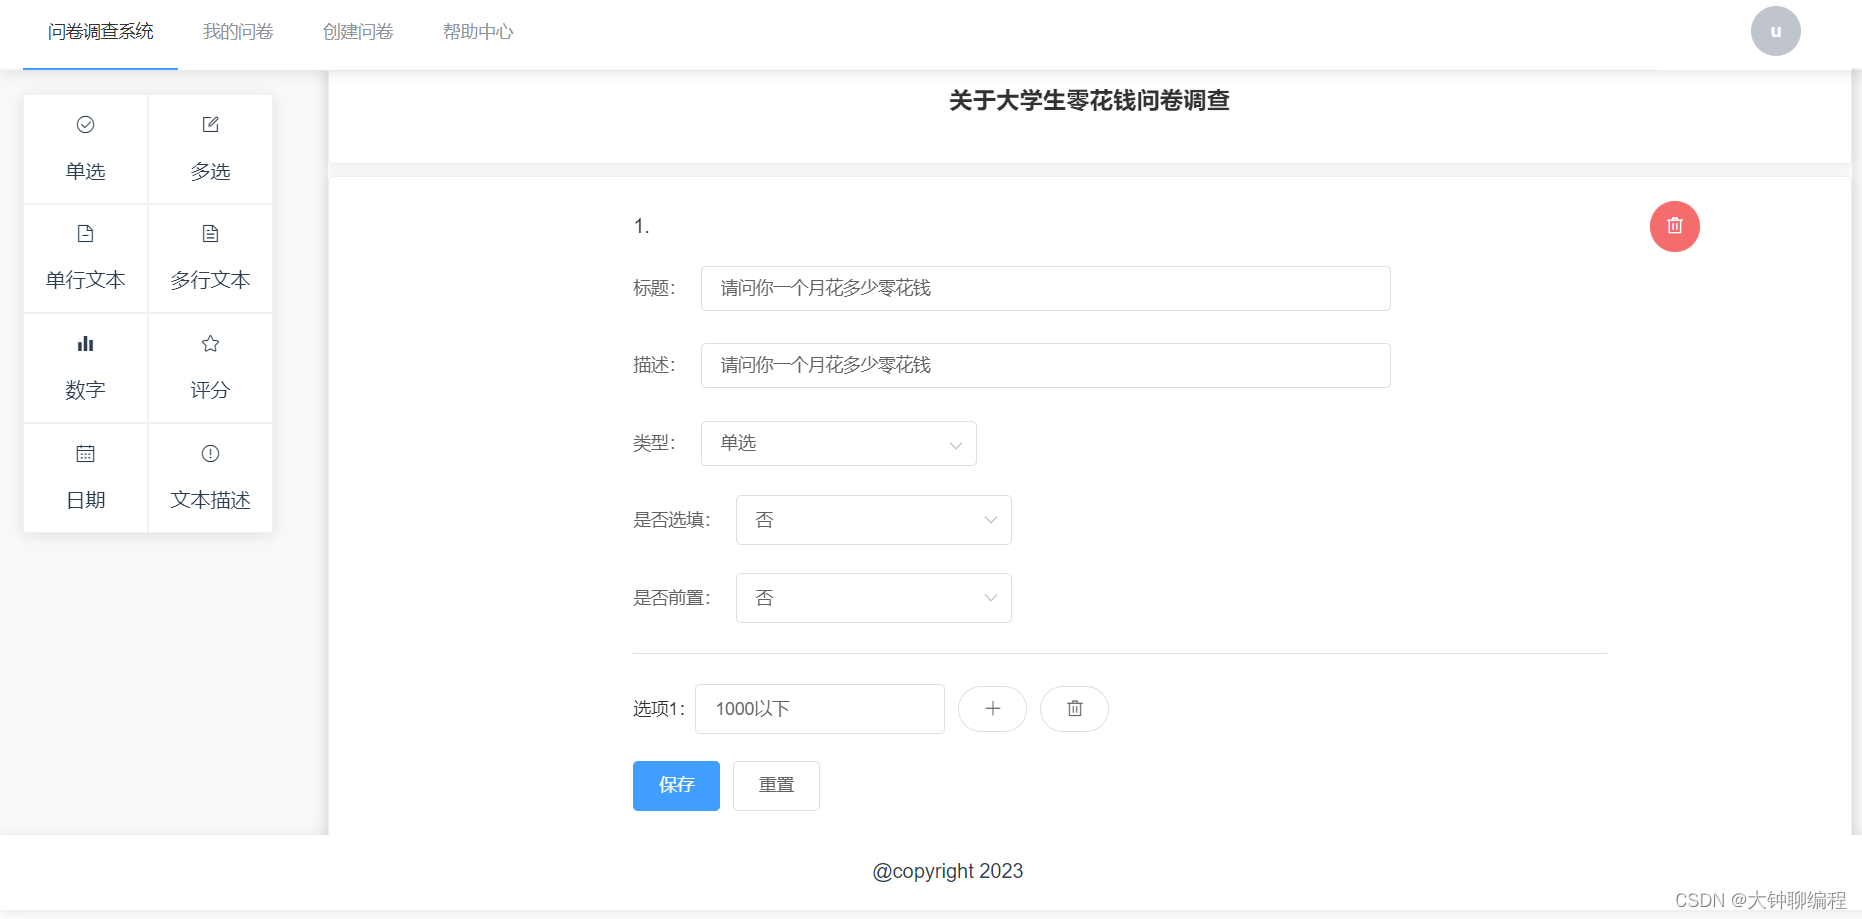Add a rating (评分) star icon
Viewport: 1862px width, 919px height.
(x=210, y=344)
